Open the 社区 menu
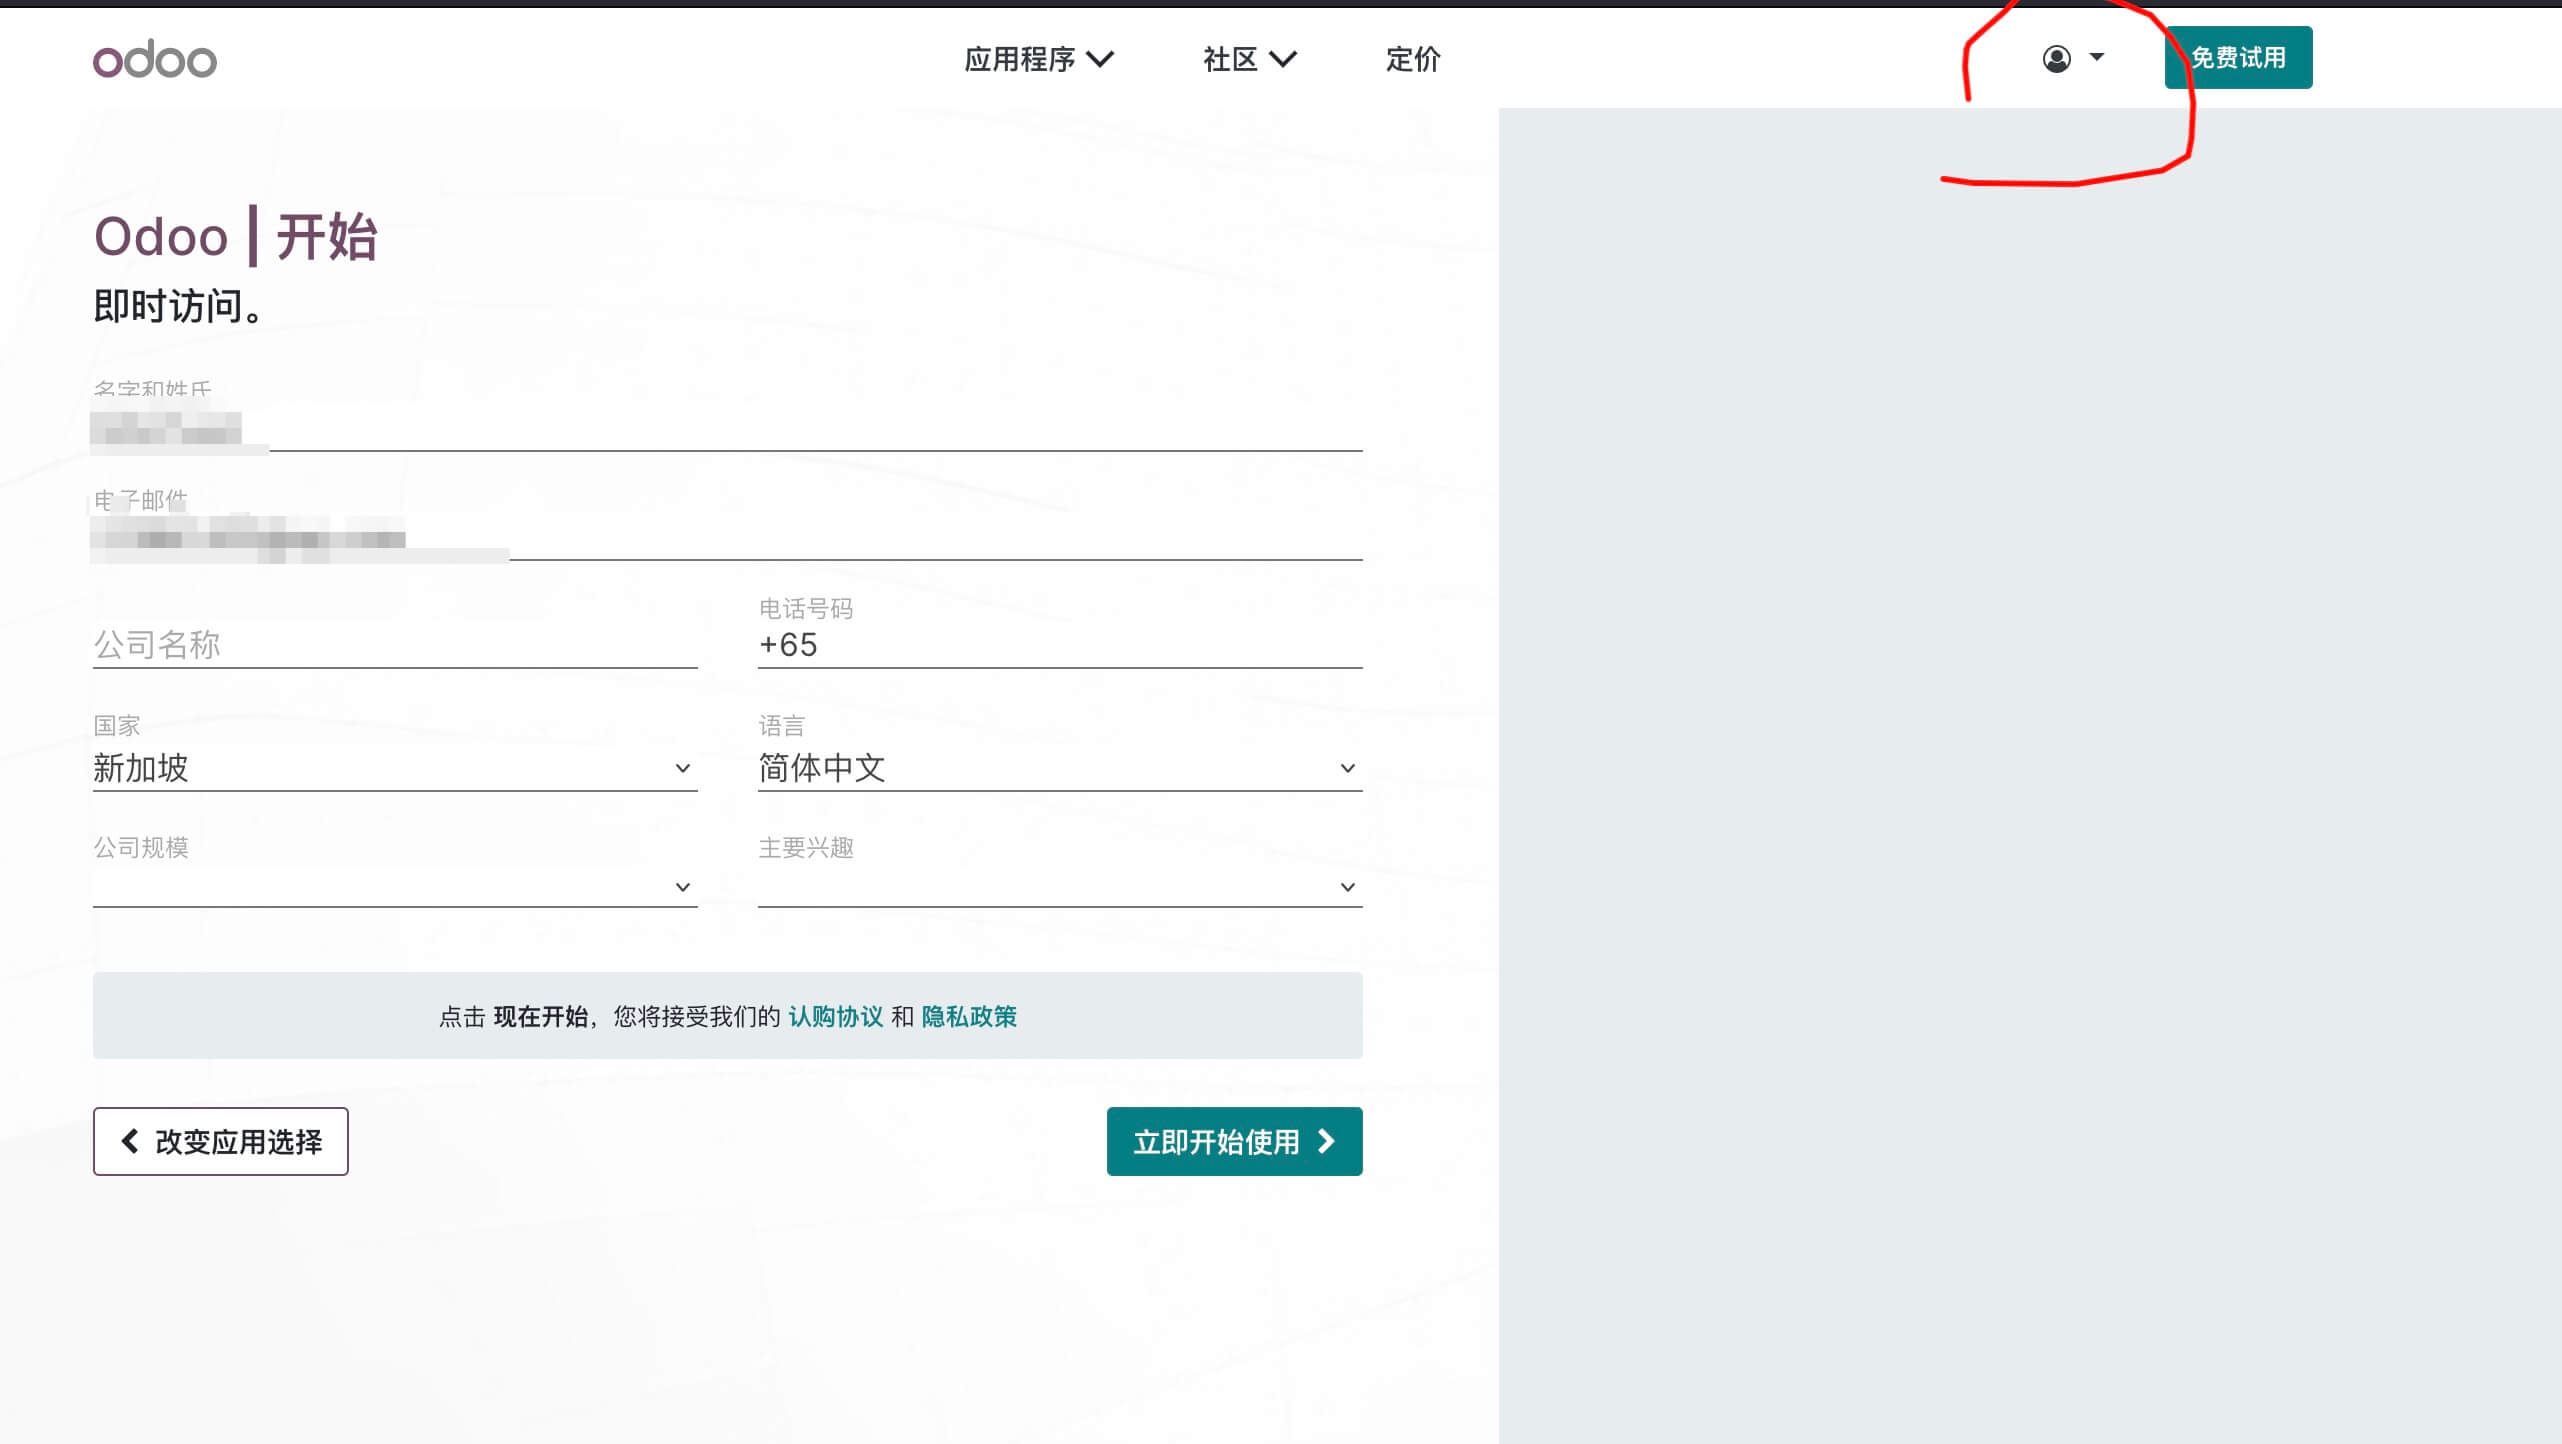This screenshot has width=2562, height=1444. pos(1249,59)
